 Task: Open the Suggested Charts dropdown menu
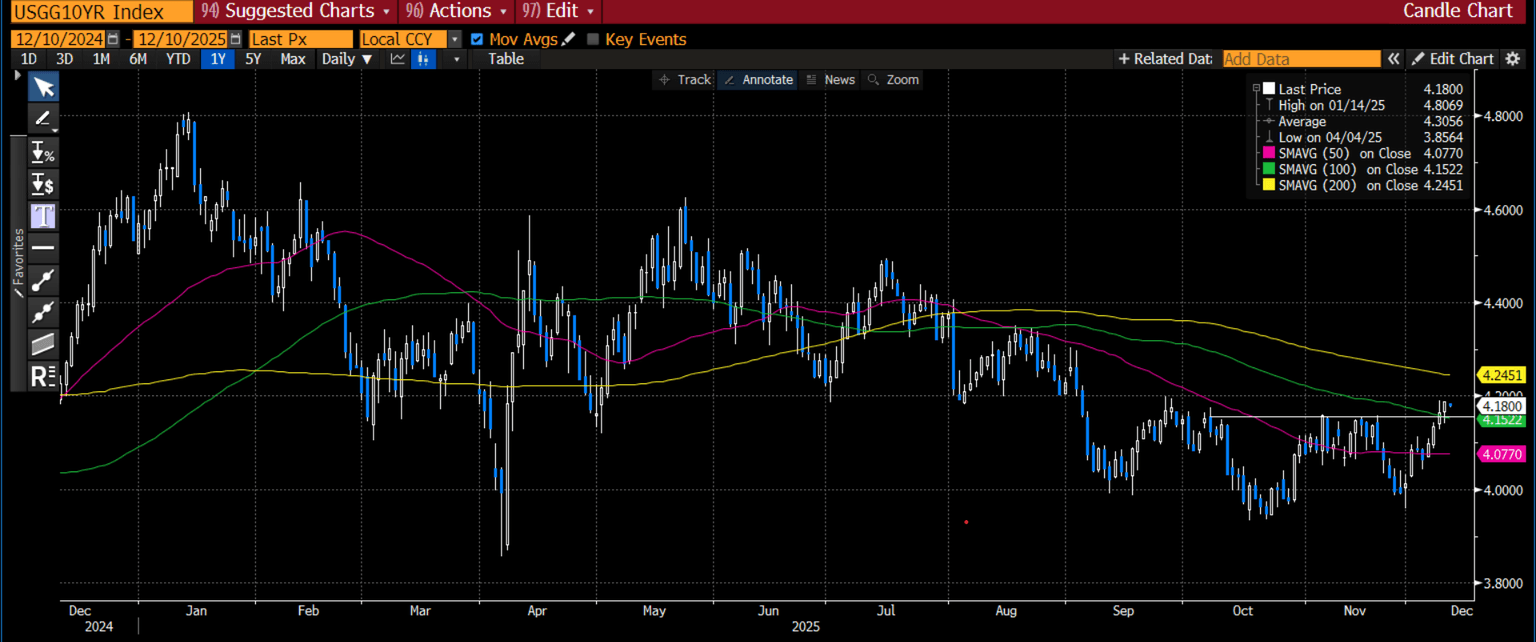click(x=298, y=11)
